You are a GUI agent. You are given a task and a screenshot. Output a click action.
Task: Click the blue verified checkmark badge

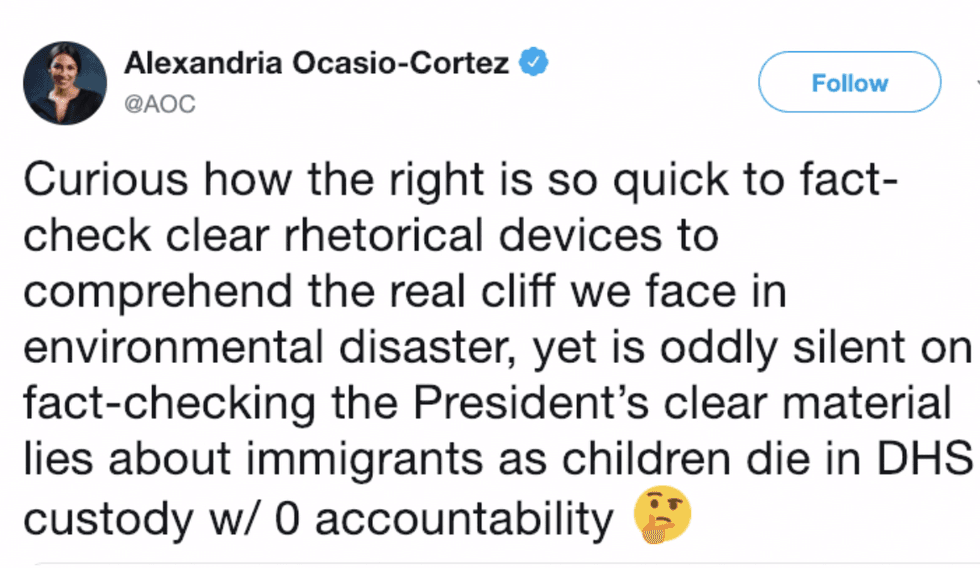(534, 63)
